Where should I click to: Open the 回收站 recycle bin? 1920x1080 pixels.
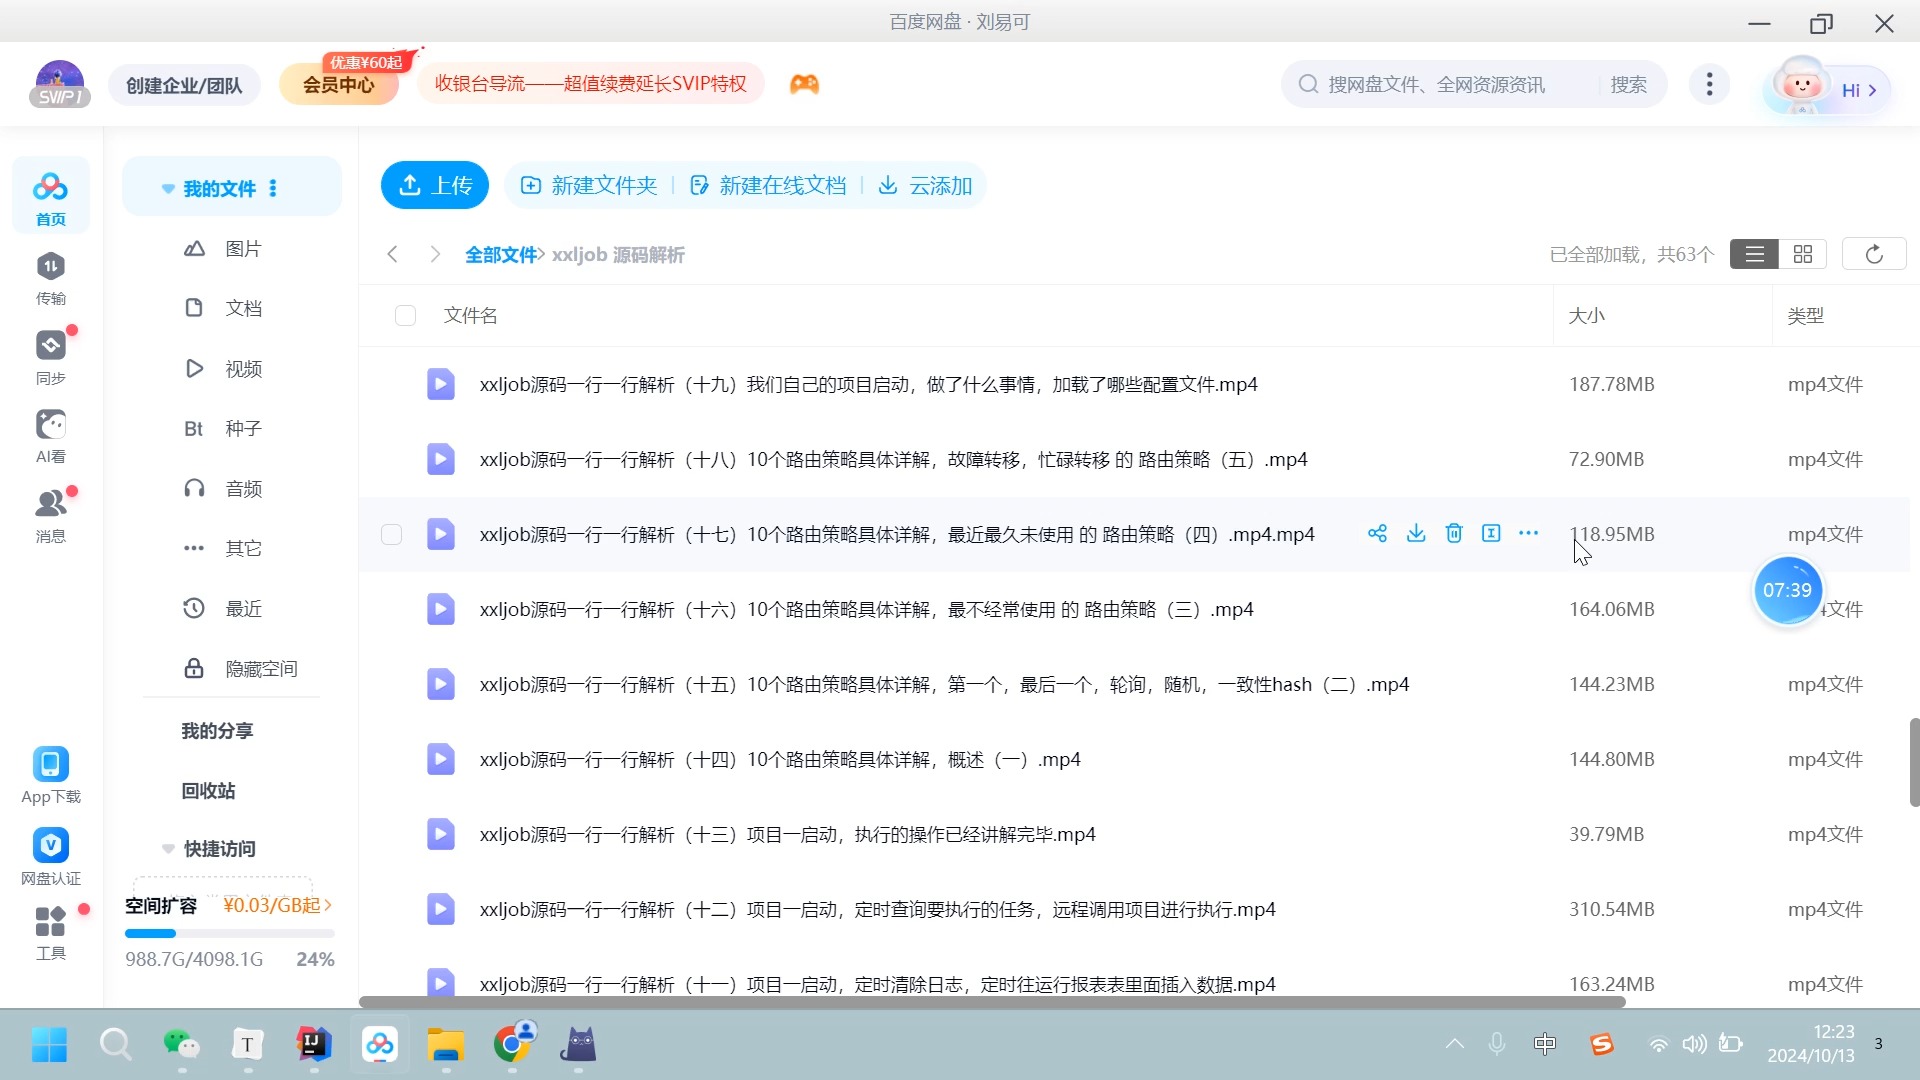(208, 791)
